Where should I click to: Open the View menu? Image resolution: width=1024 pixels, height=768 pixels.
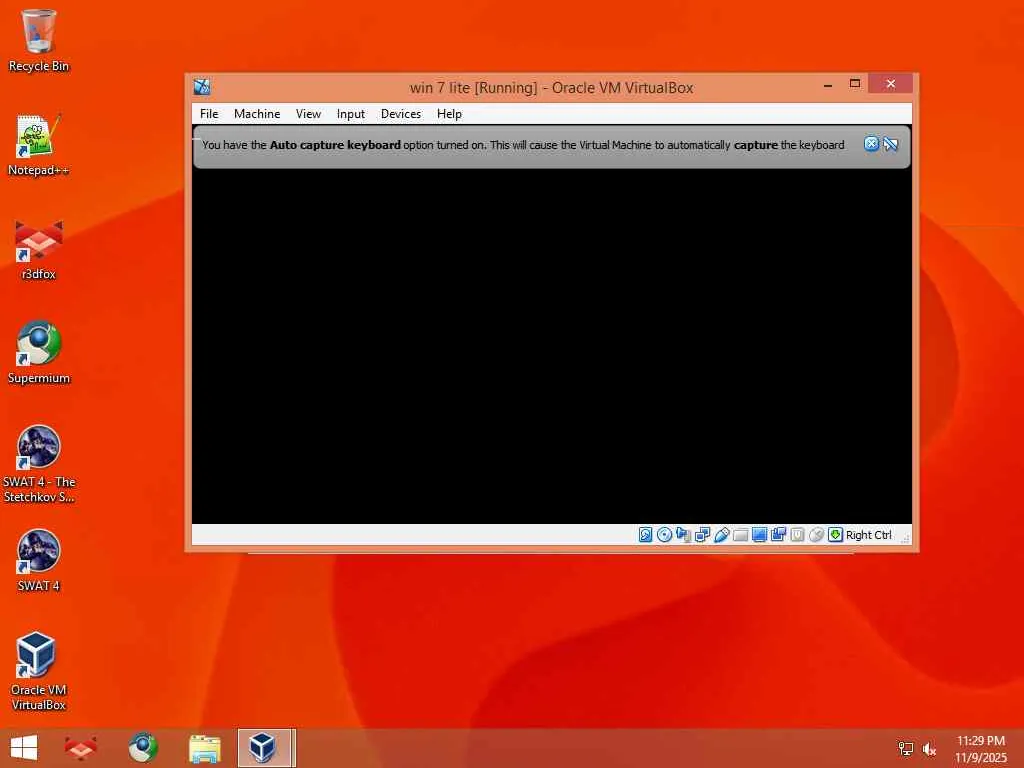pyautogui.click(x=308, y=114)
